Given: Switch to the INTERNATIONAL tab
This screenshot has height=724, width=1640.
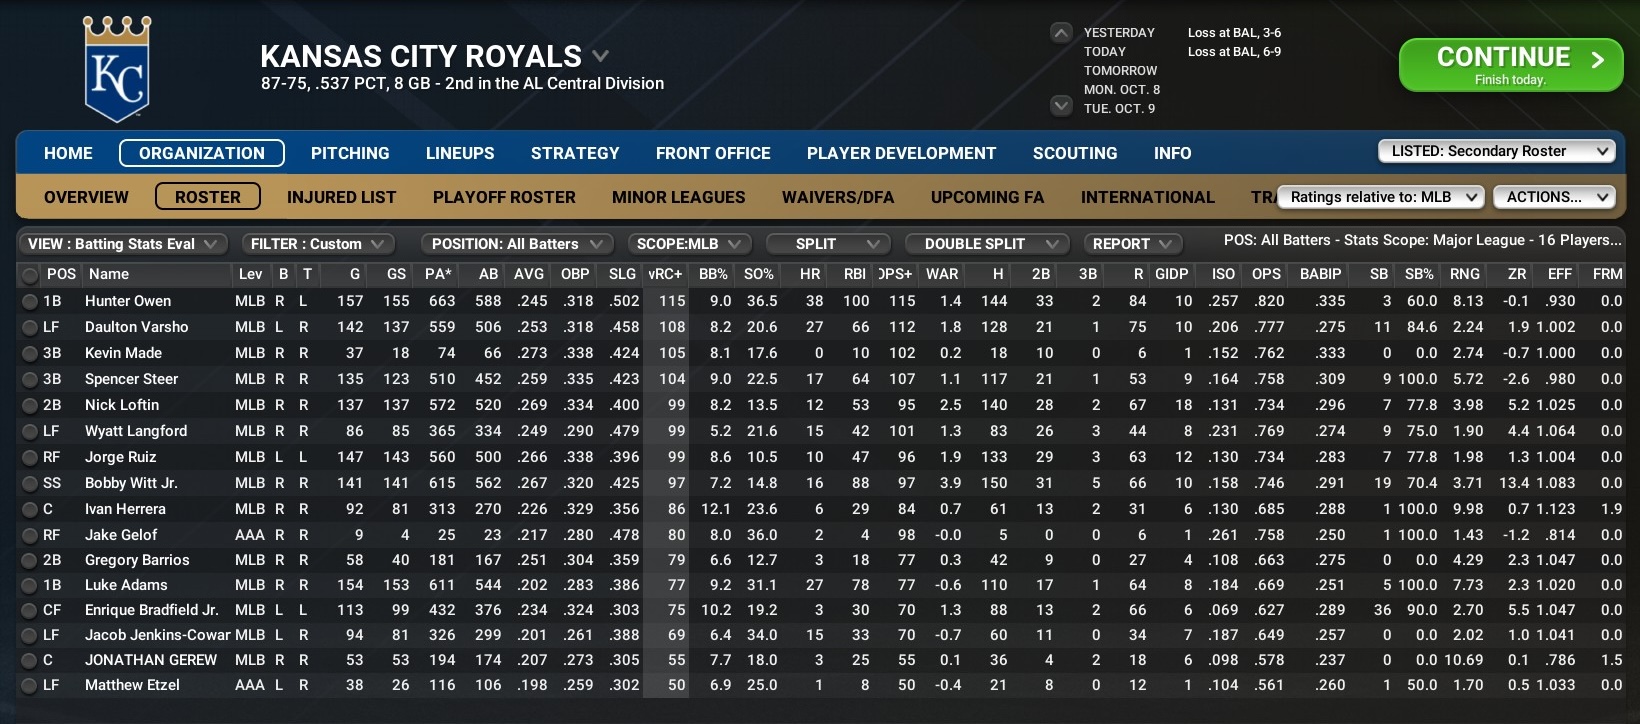Looking at the screenshot, I should point(1147,197).
